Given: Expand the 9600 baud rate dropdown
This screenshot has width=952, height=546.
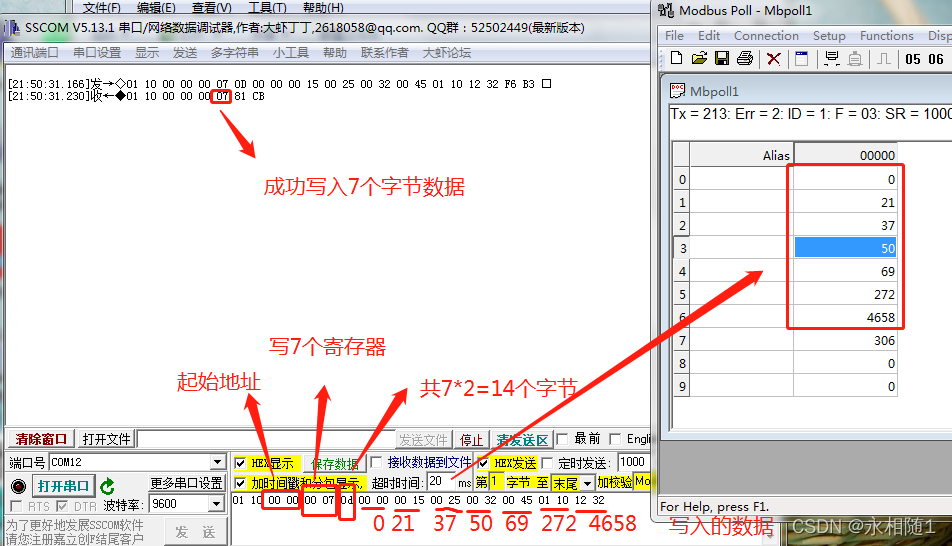Looking at the screenshot, I should (x=216, y=504).
